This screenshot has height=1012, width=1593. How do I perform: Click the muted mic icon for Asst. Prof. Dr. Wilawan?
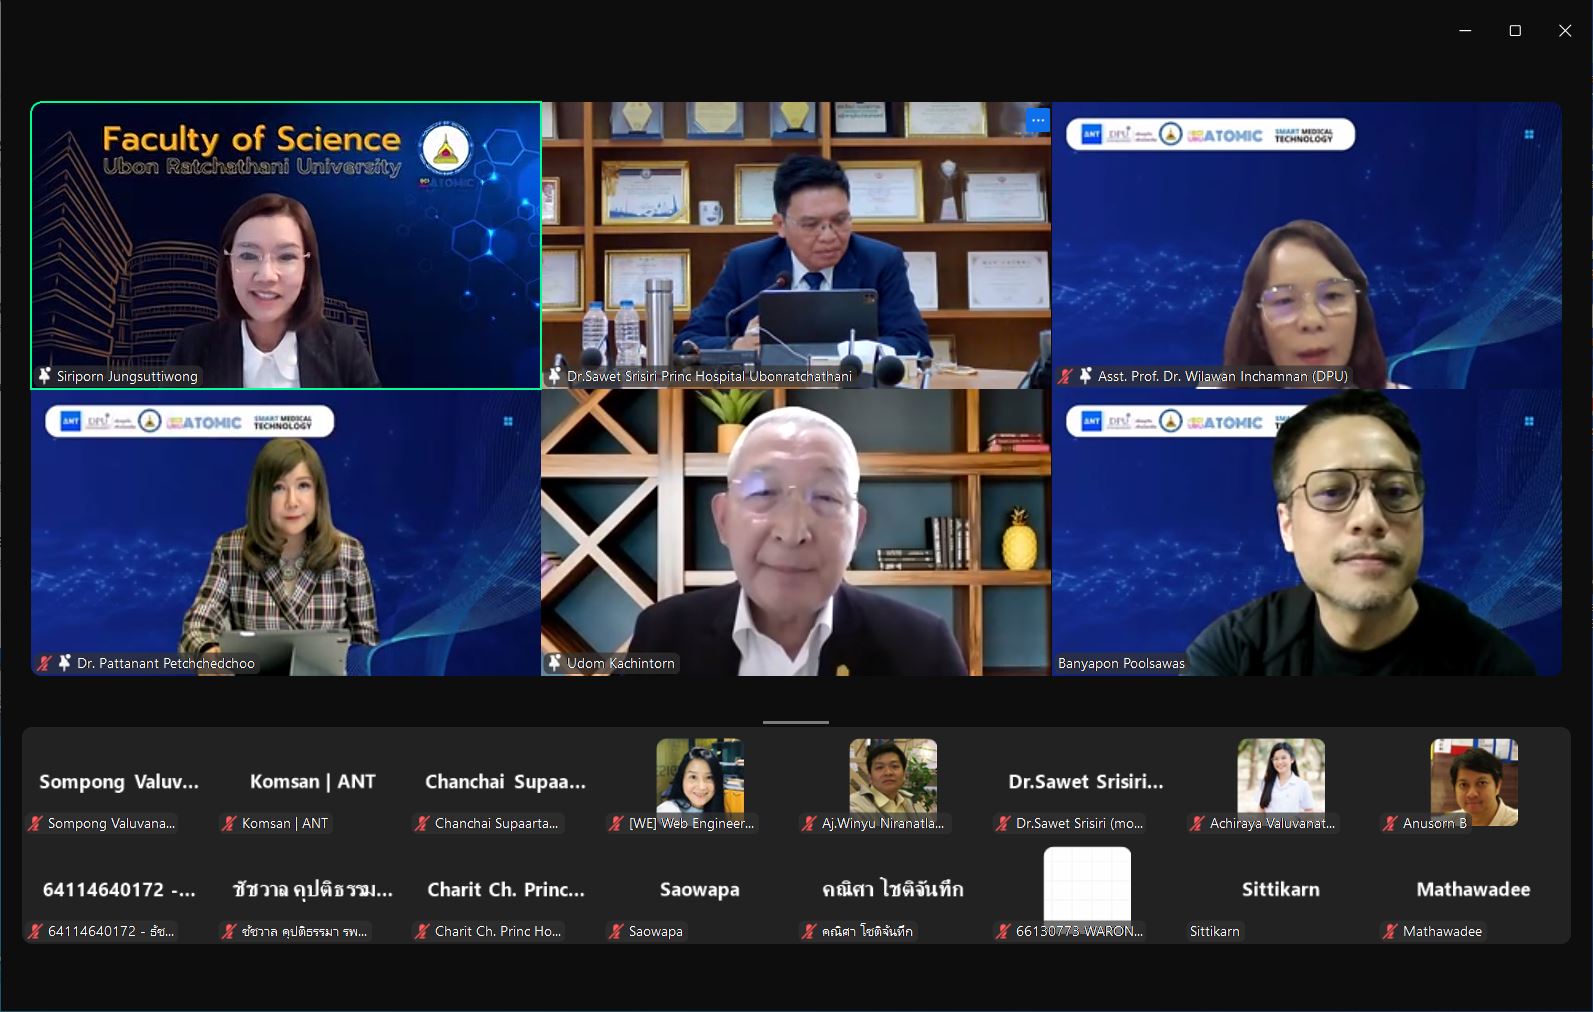click(x=1066, y=376)
